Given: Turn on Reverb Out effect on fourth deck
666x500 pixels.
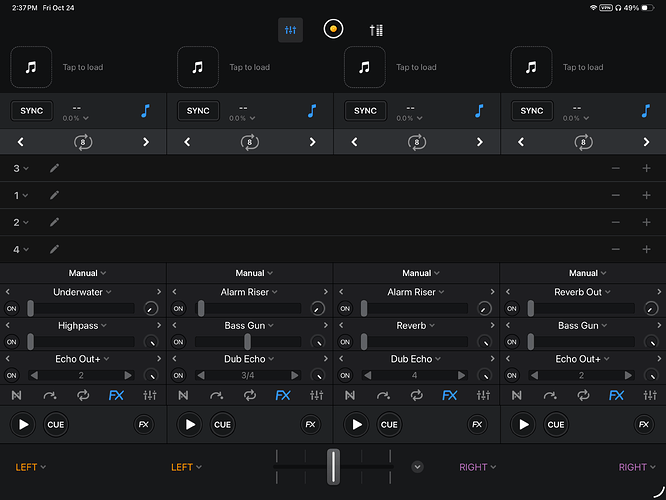Looking at the screenshot, I should [x=512, y=309].
